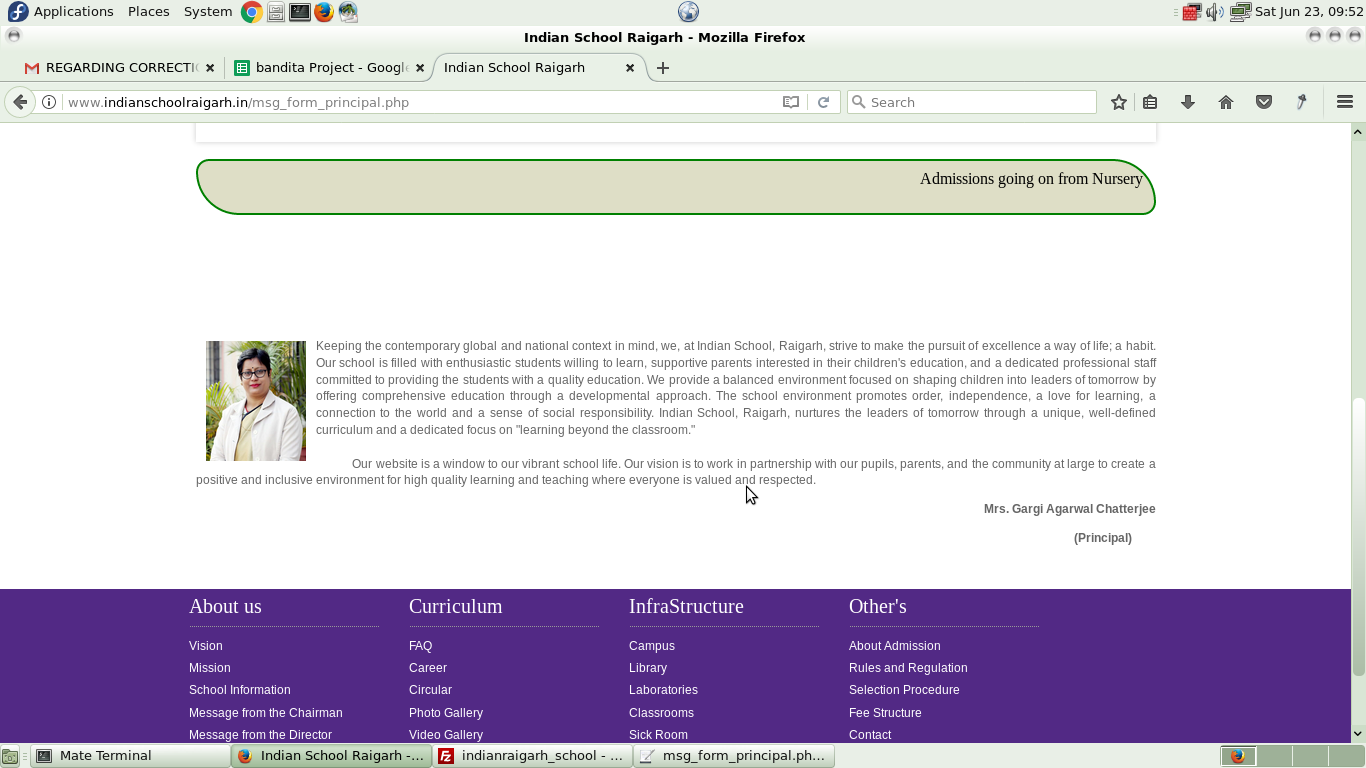Click the globe icon in top panel
The height and width of the screenshot is (768, 1366).
(x=688, y=12)
